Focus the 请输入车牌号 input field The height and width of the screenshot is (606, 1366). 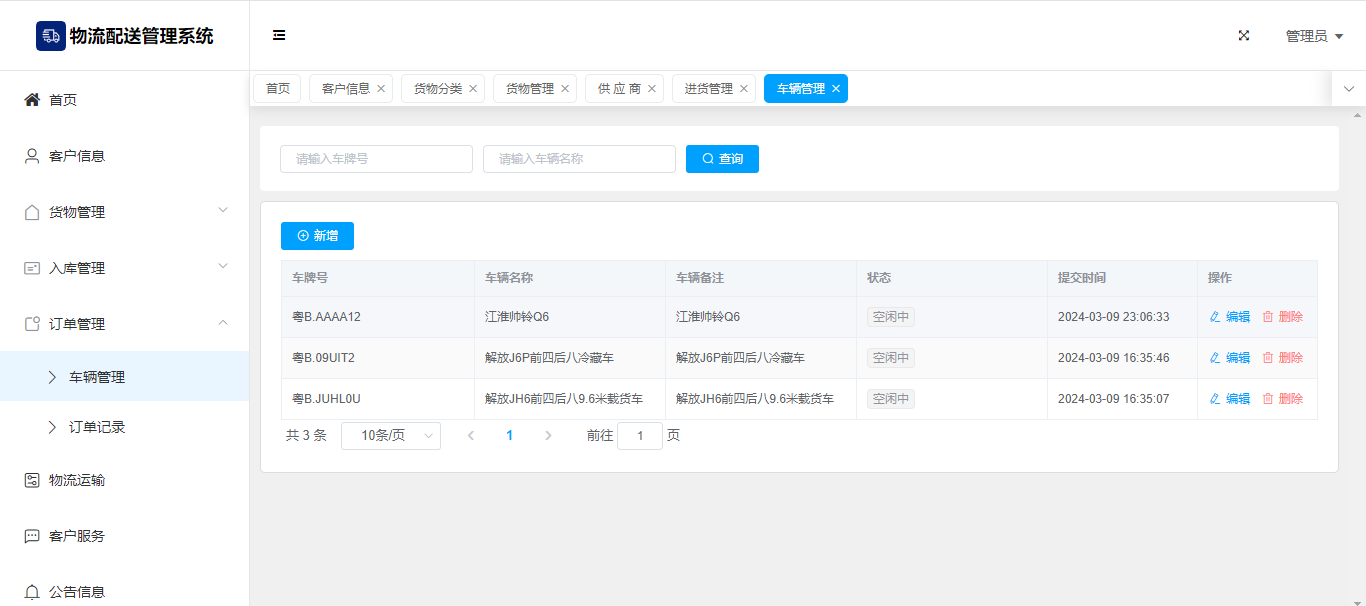pyautogui.click(x=376, y=159)
